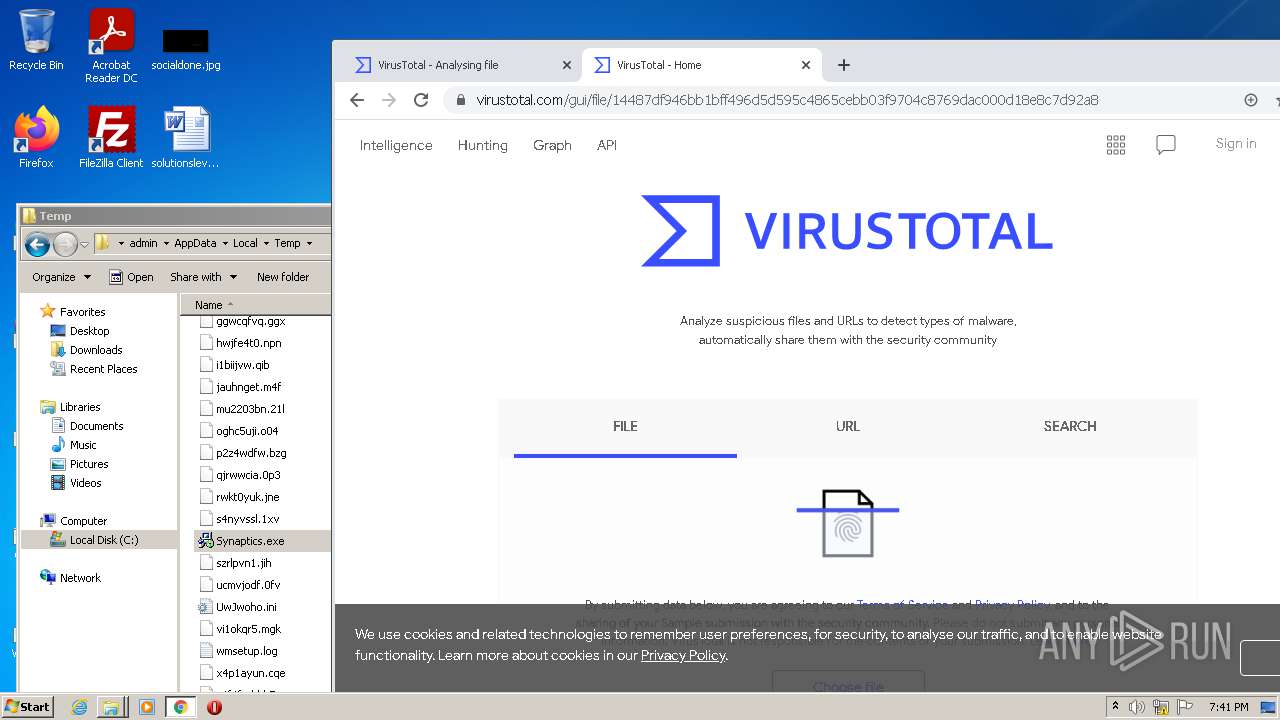Launch Acrobat Reader DC desktop shortcut
Viewport: 1280px width, 720px height.
pos(111,45)
